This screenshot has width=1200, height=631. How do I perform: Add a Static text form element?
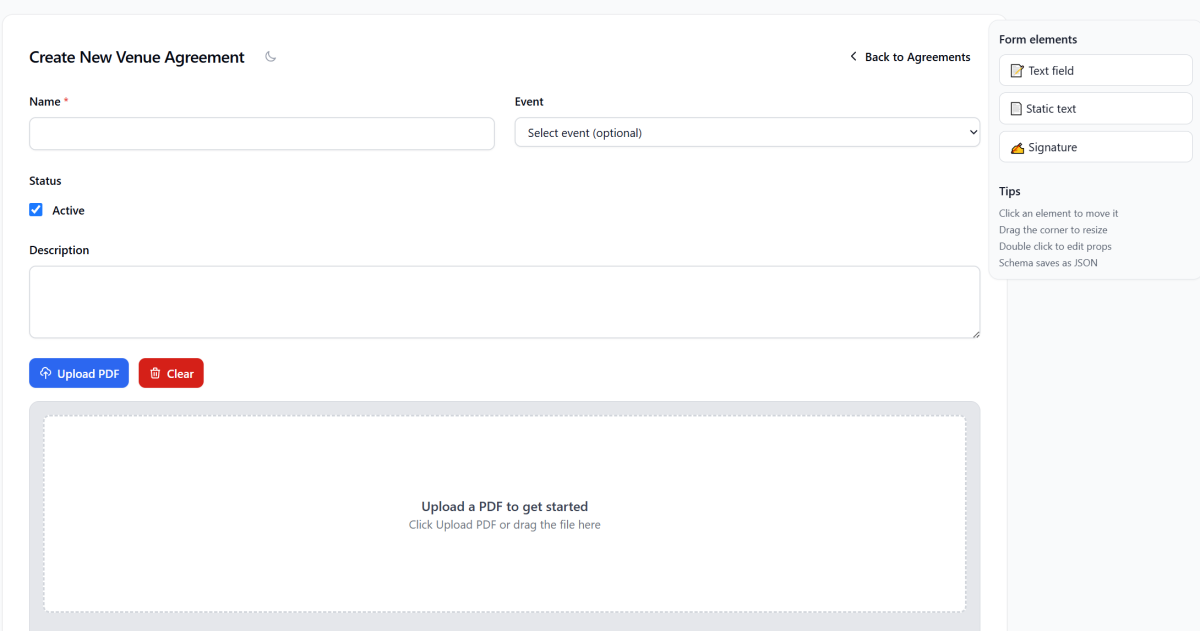point(1095,109)
